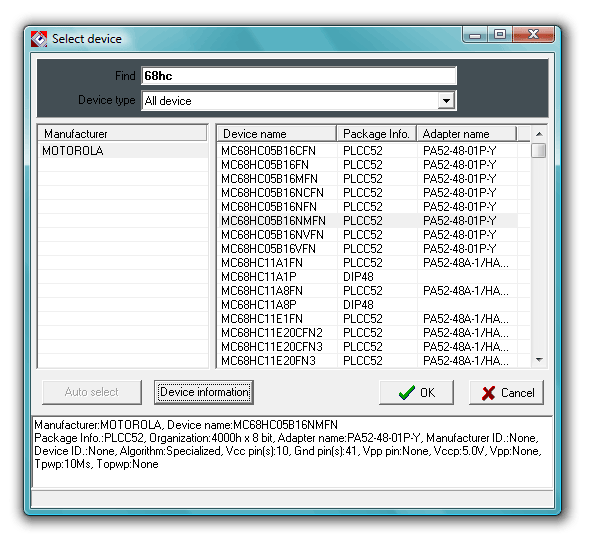Click the device list scroll up arrow
This screenshot has height=548, width=596.
pos(539,134)
